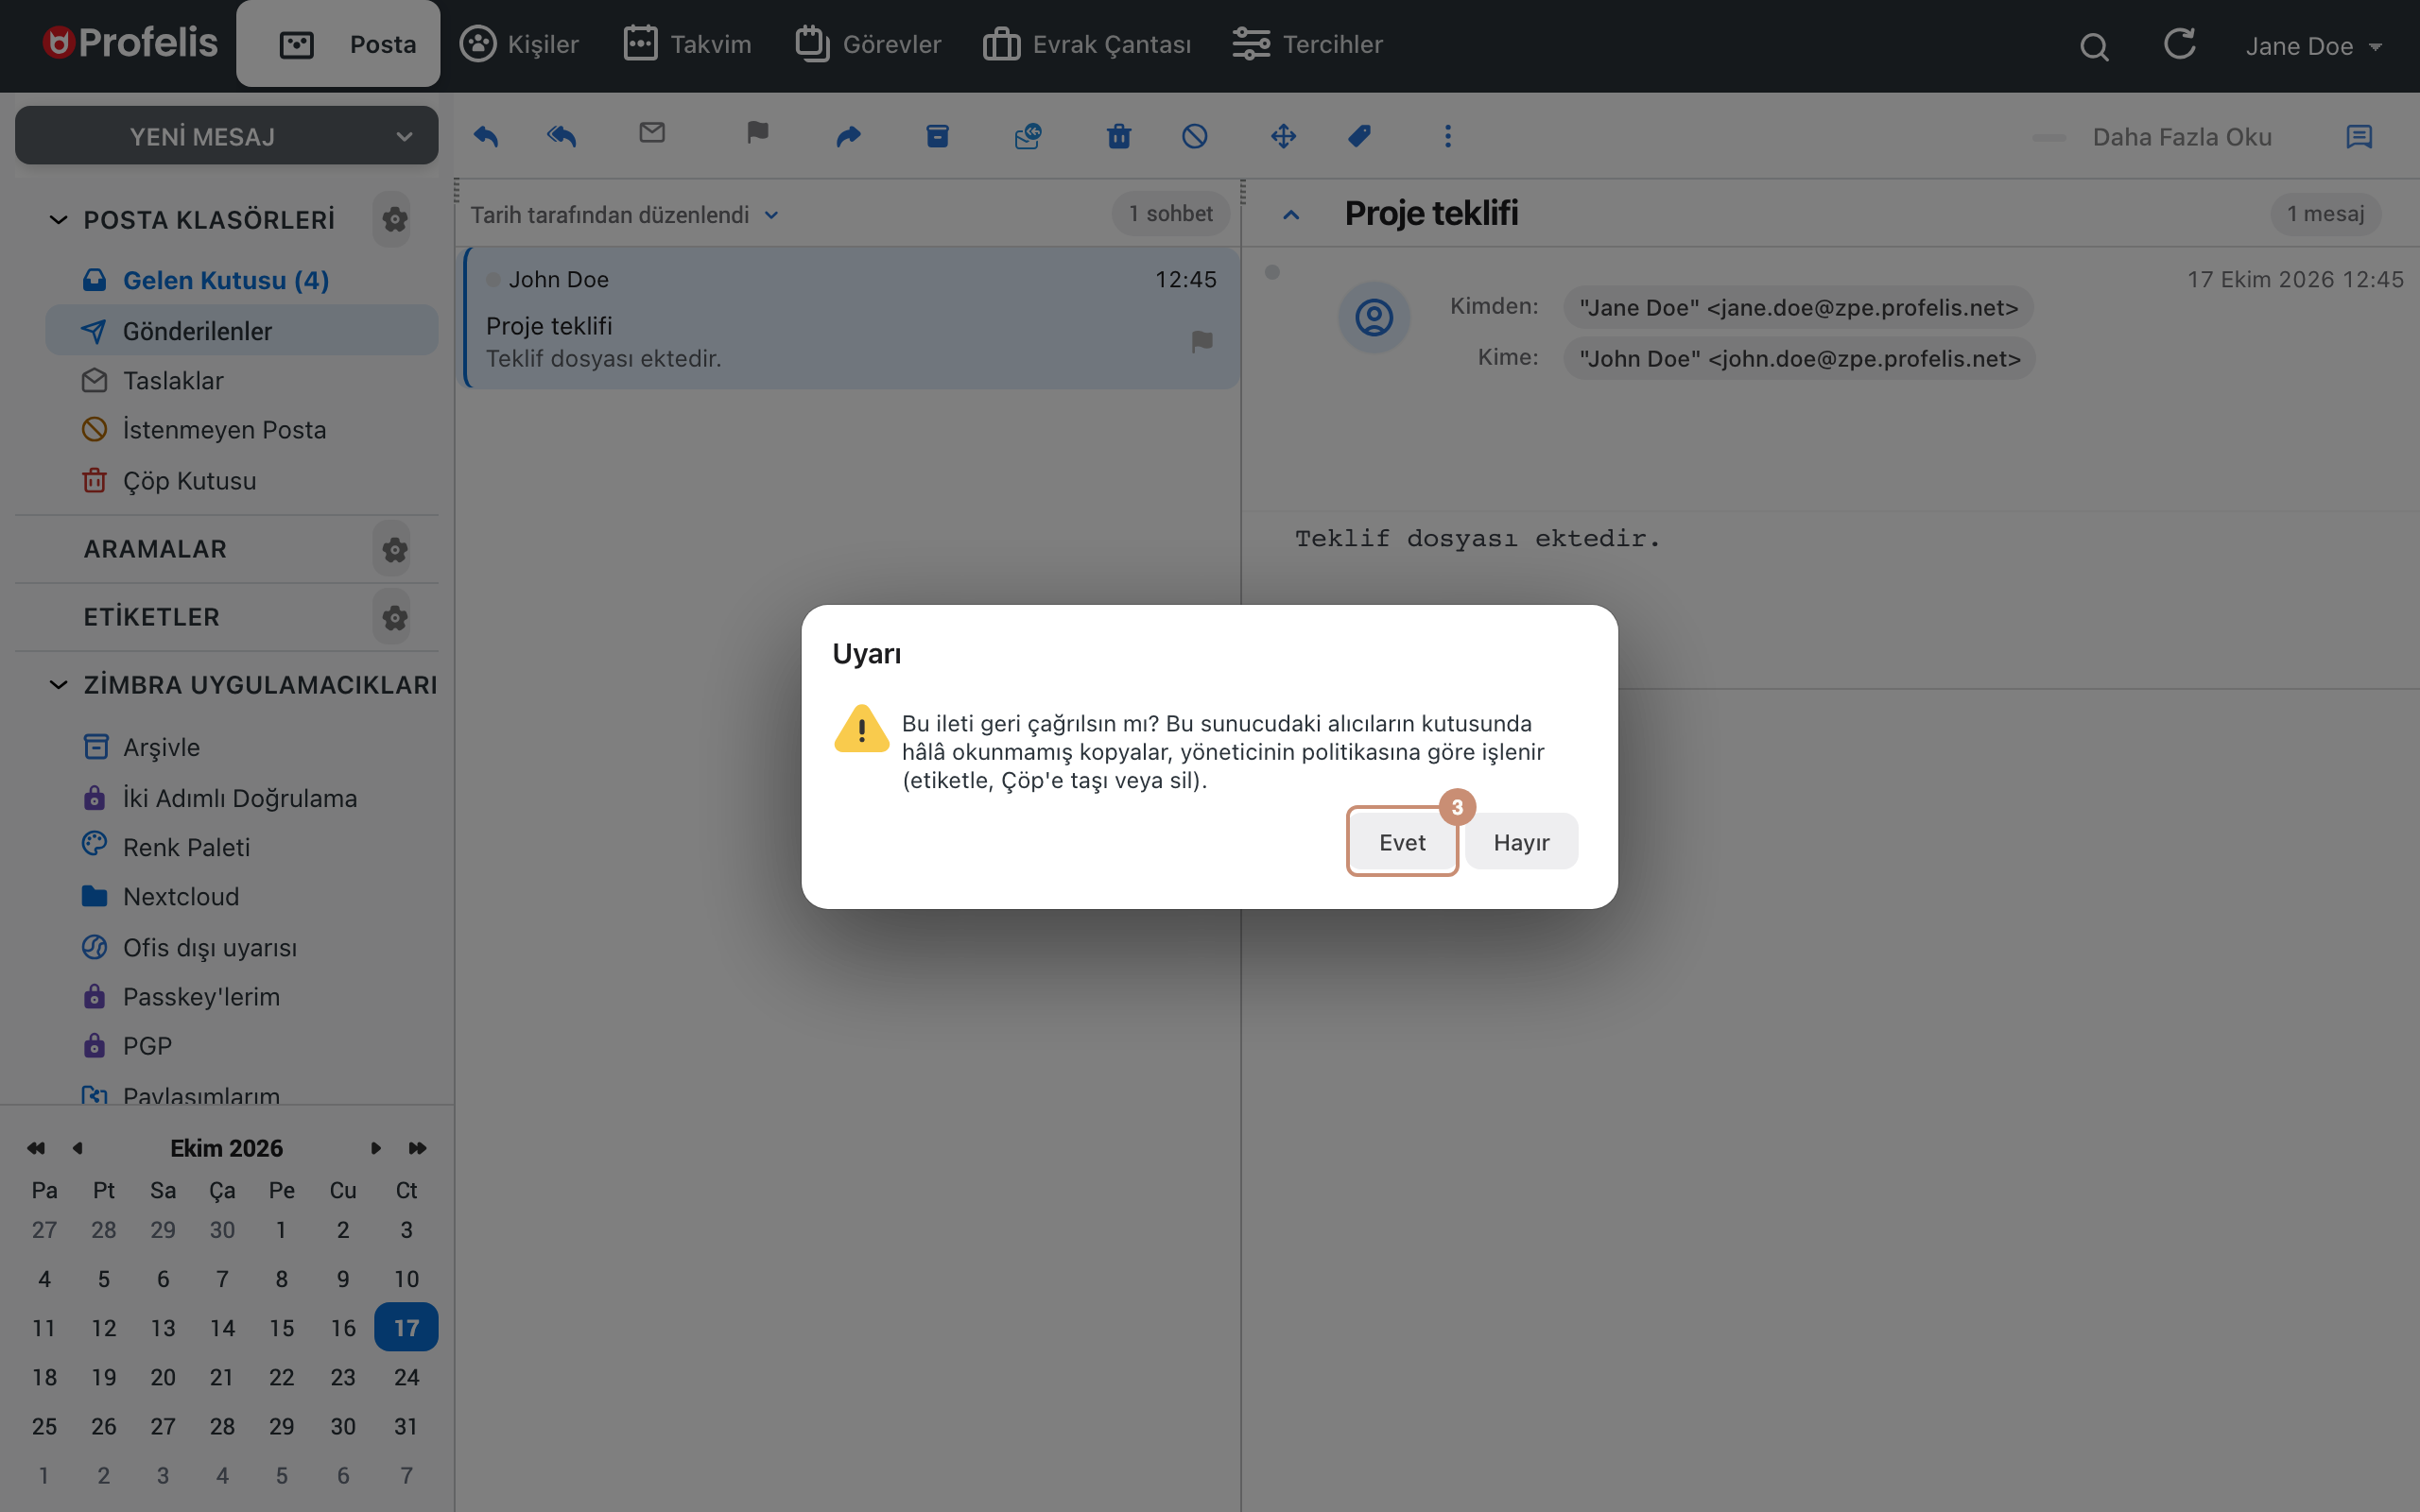Click the Forward arrow icon
Screen dimensions: 2420x1512
(848, 136)
